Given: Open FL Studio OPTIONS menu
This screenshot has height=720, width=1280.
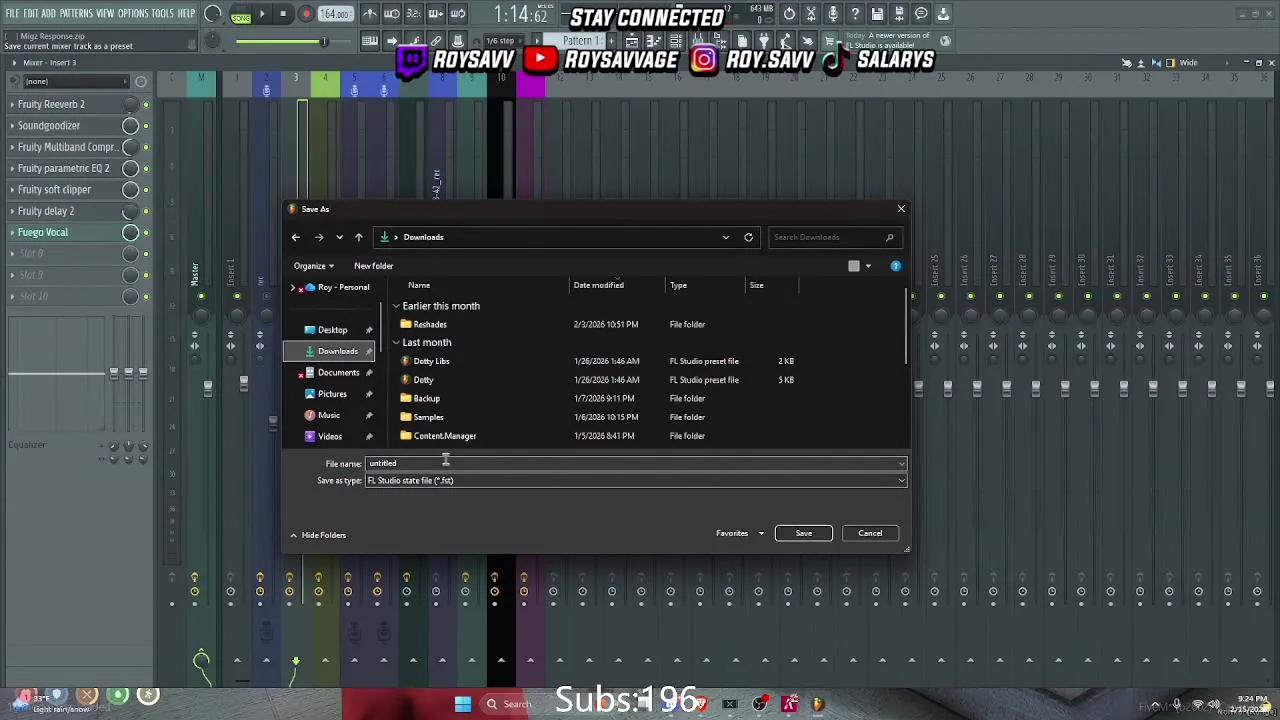Looking at the screenshot, I should (x=133, y=13).
